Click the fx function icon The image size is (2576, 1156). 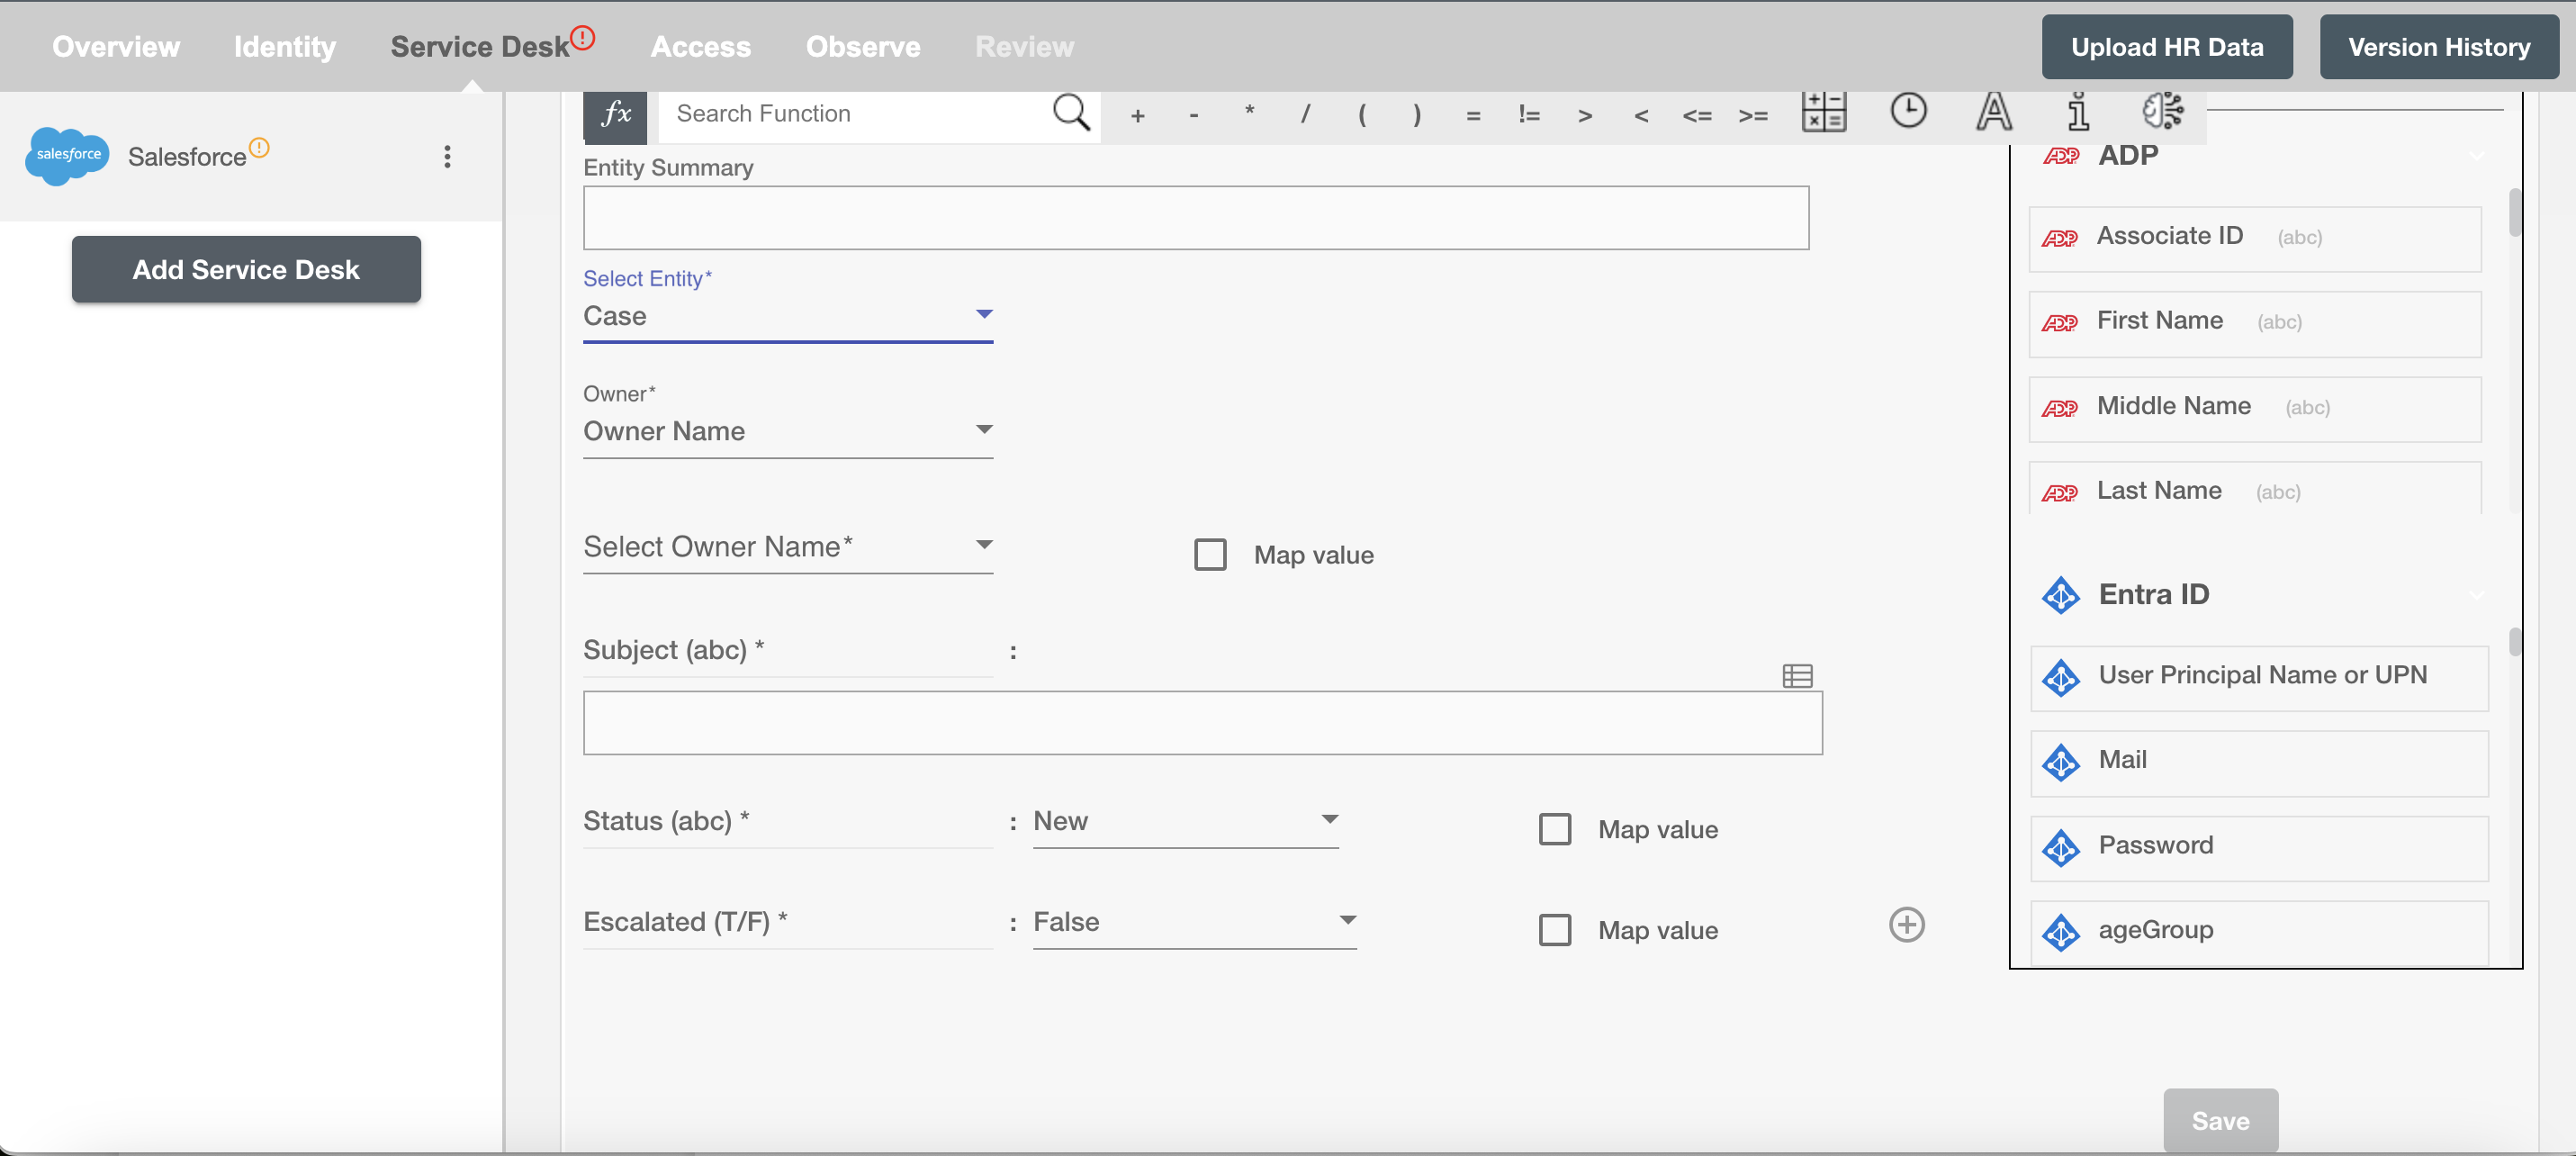point(615,115)
